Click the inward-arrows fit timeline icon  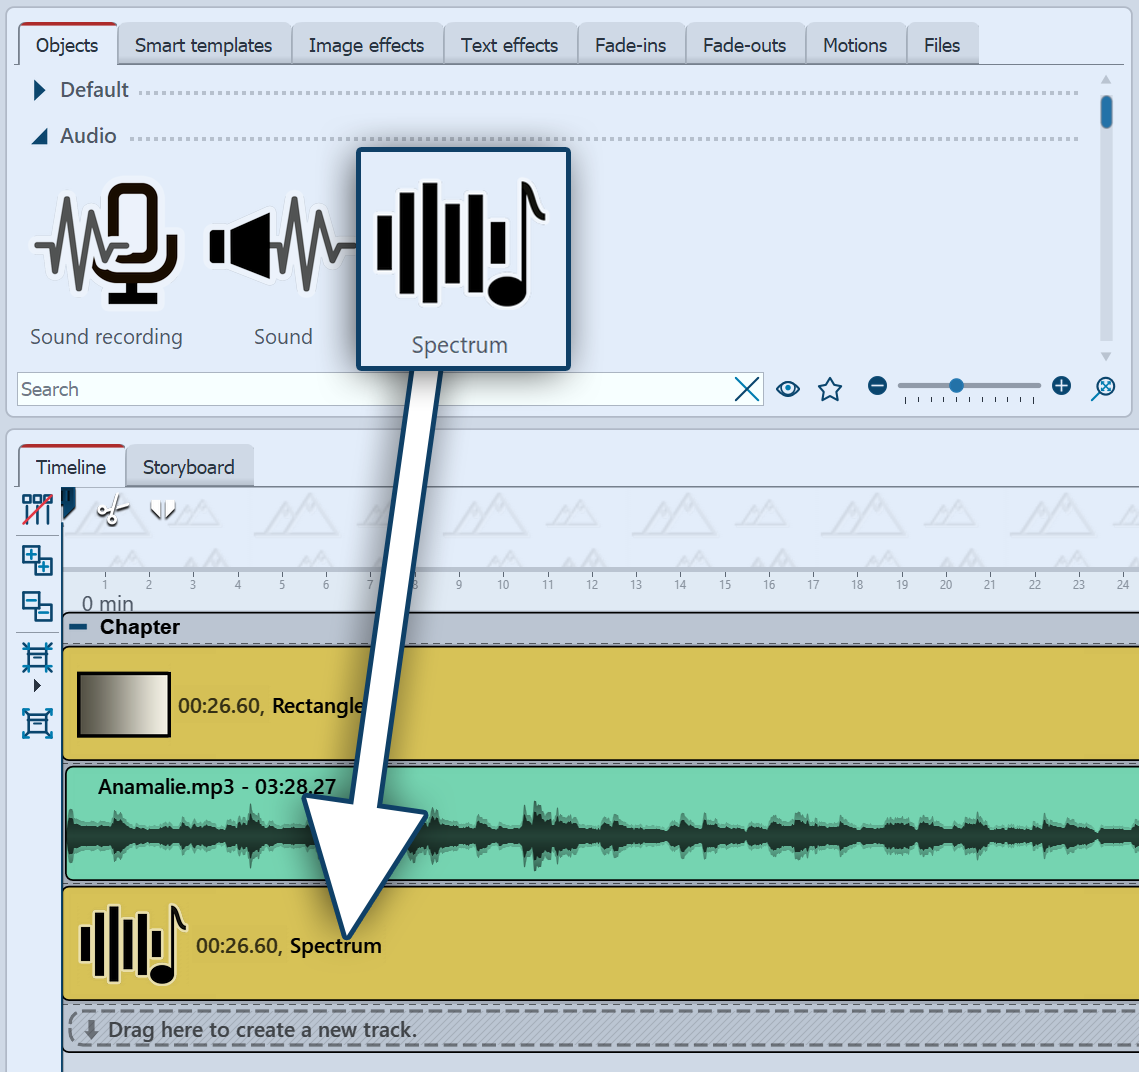coord(37,658)
